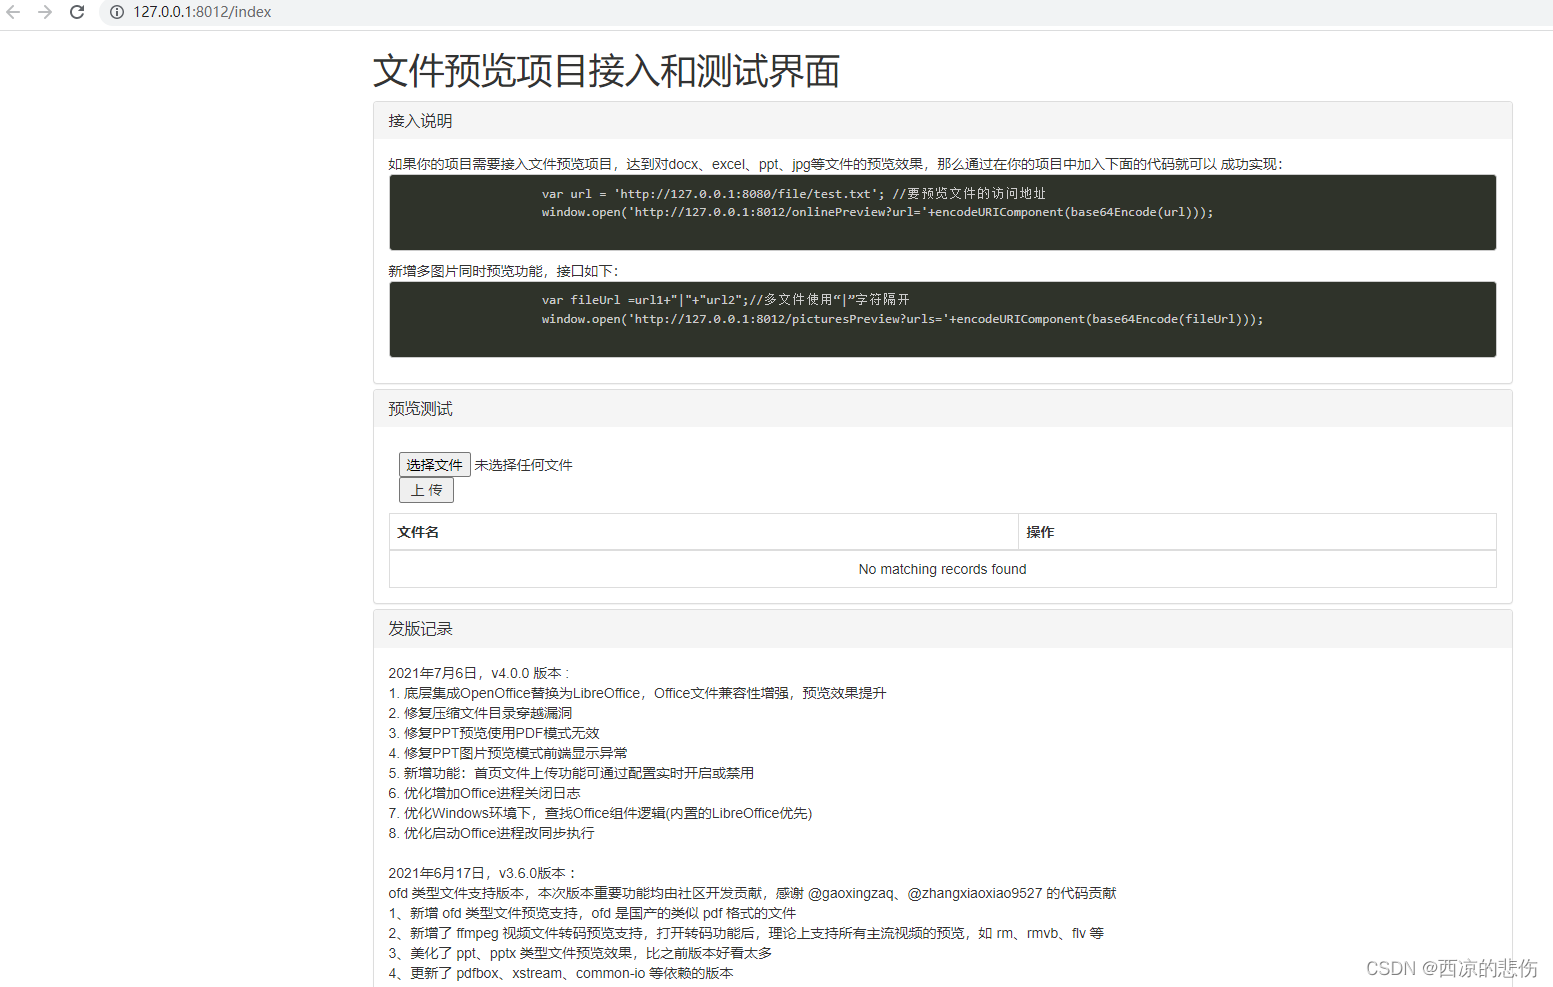
Task: Open site info icon beside the address
Action: pyautogui.click(x=117, y=12)
